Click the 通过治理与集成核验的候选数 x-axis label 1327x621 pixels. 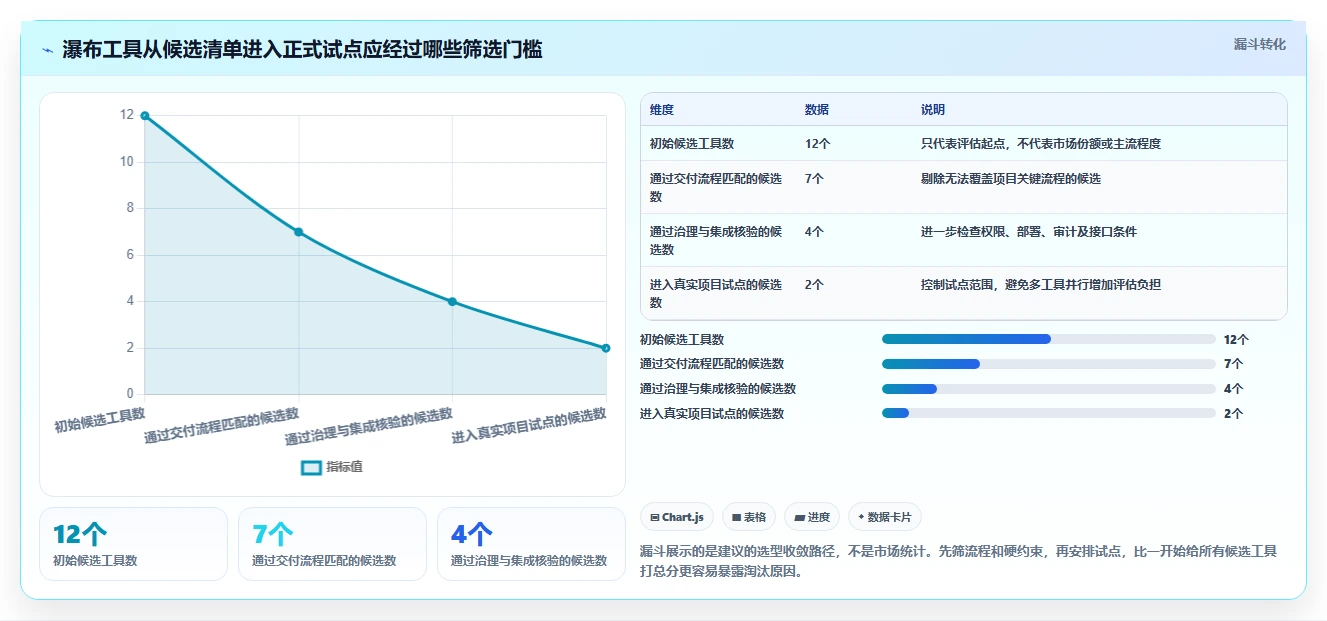click(x=369, y=427)
